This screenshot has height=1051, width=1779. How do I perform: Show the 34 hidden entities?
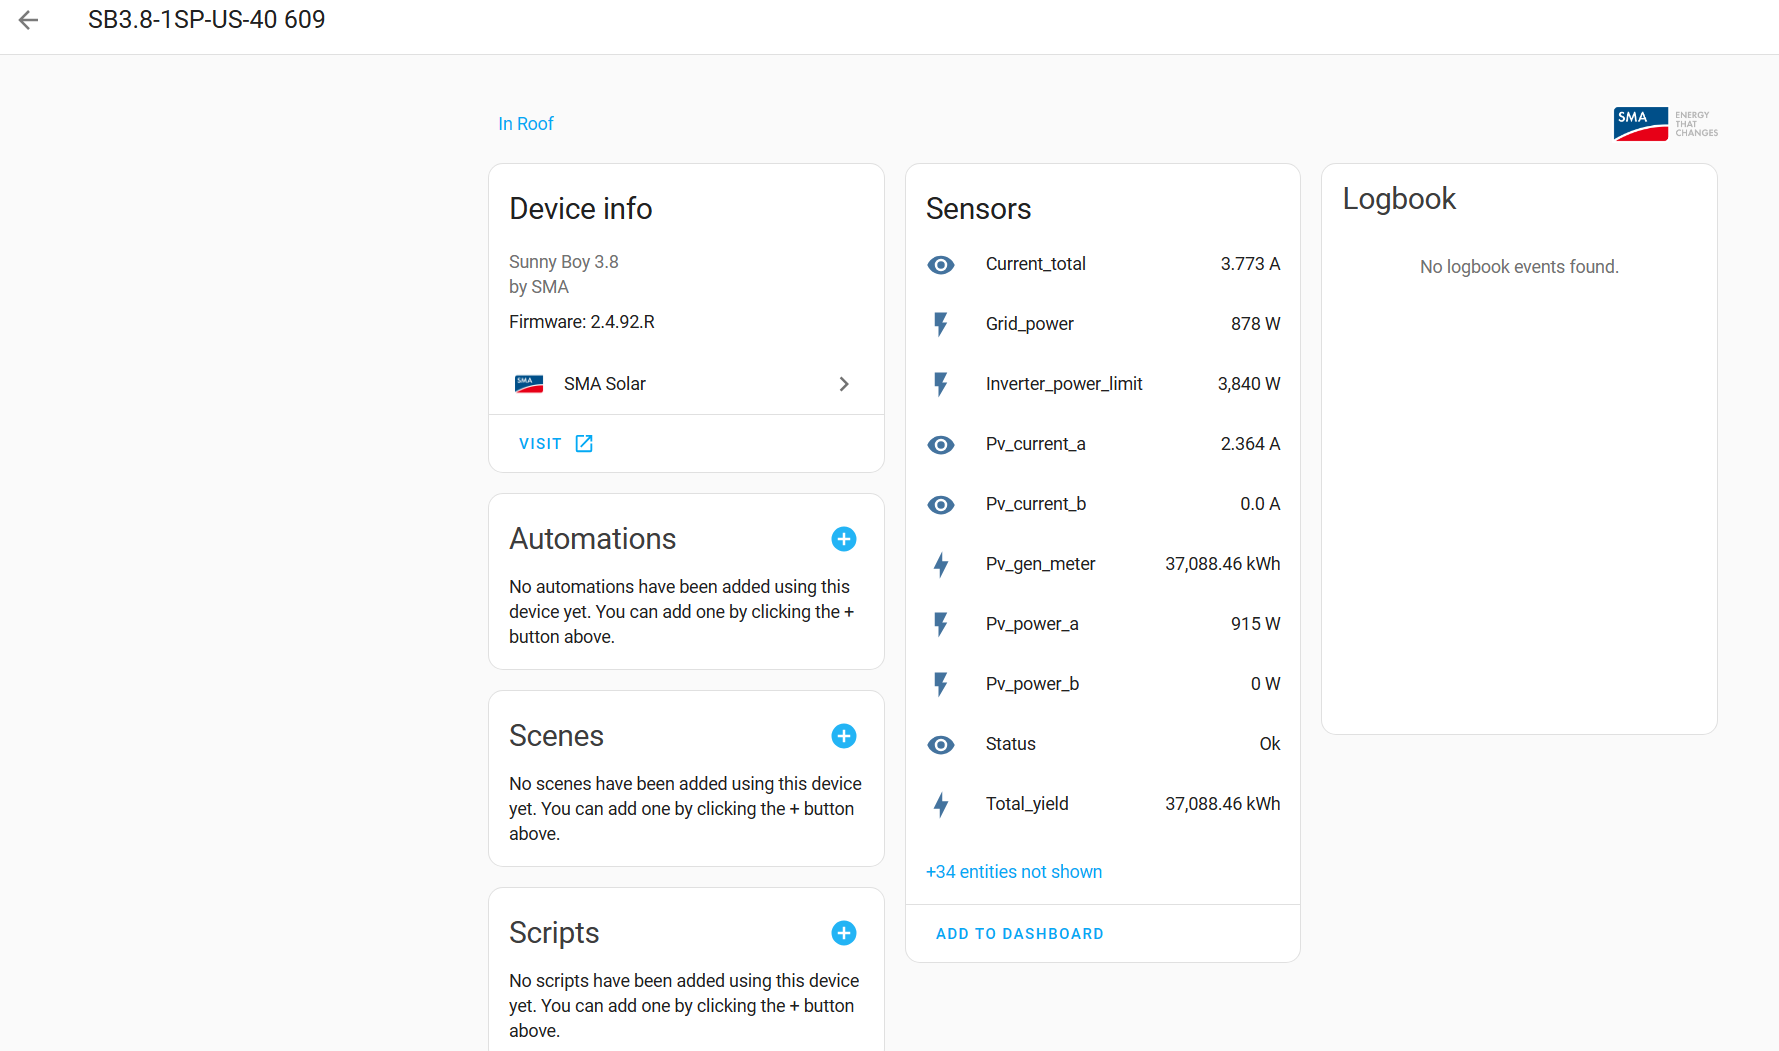[1013, 871]
